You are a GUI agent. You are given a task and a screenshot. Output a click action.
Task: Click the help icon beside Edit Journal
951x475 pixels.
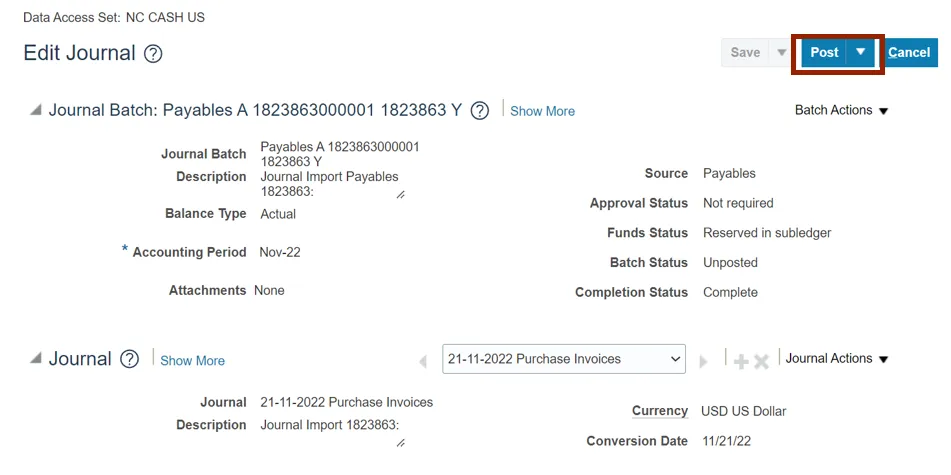153,54
